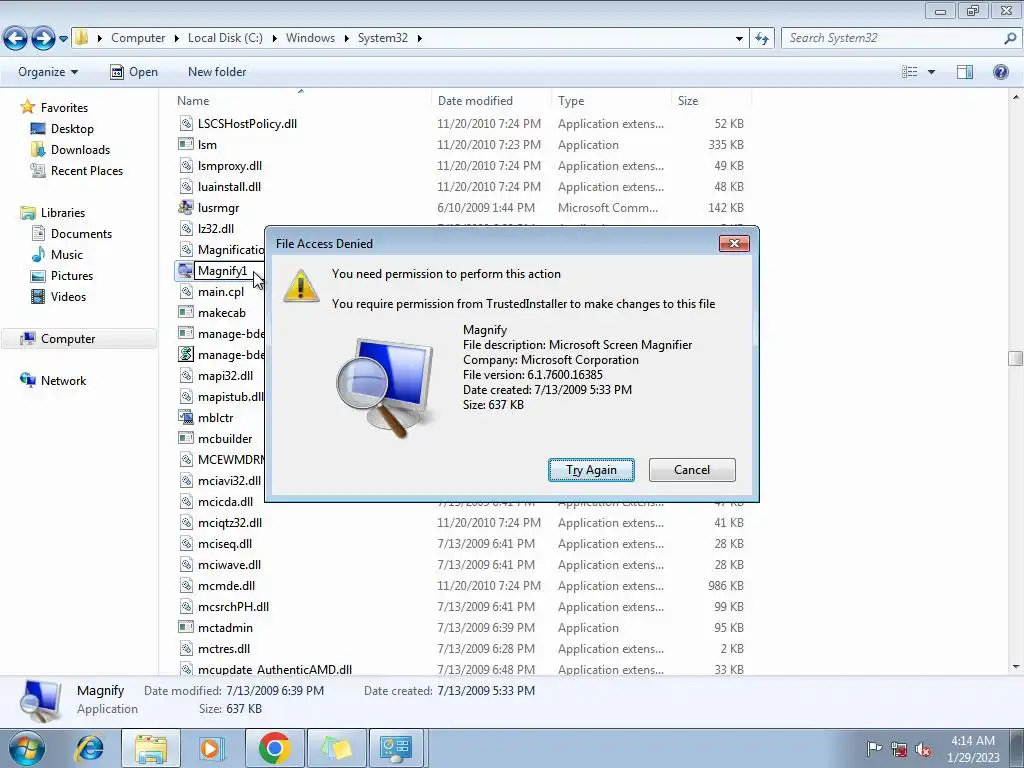
Task: Open Desktop in the navigation pane
Action: [72, 129]
